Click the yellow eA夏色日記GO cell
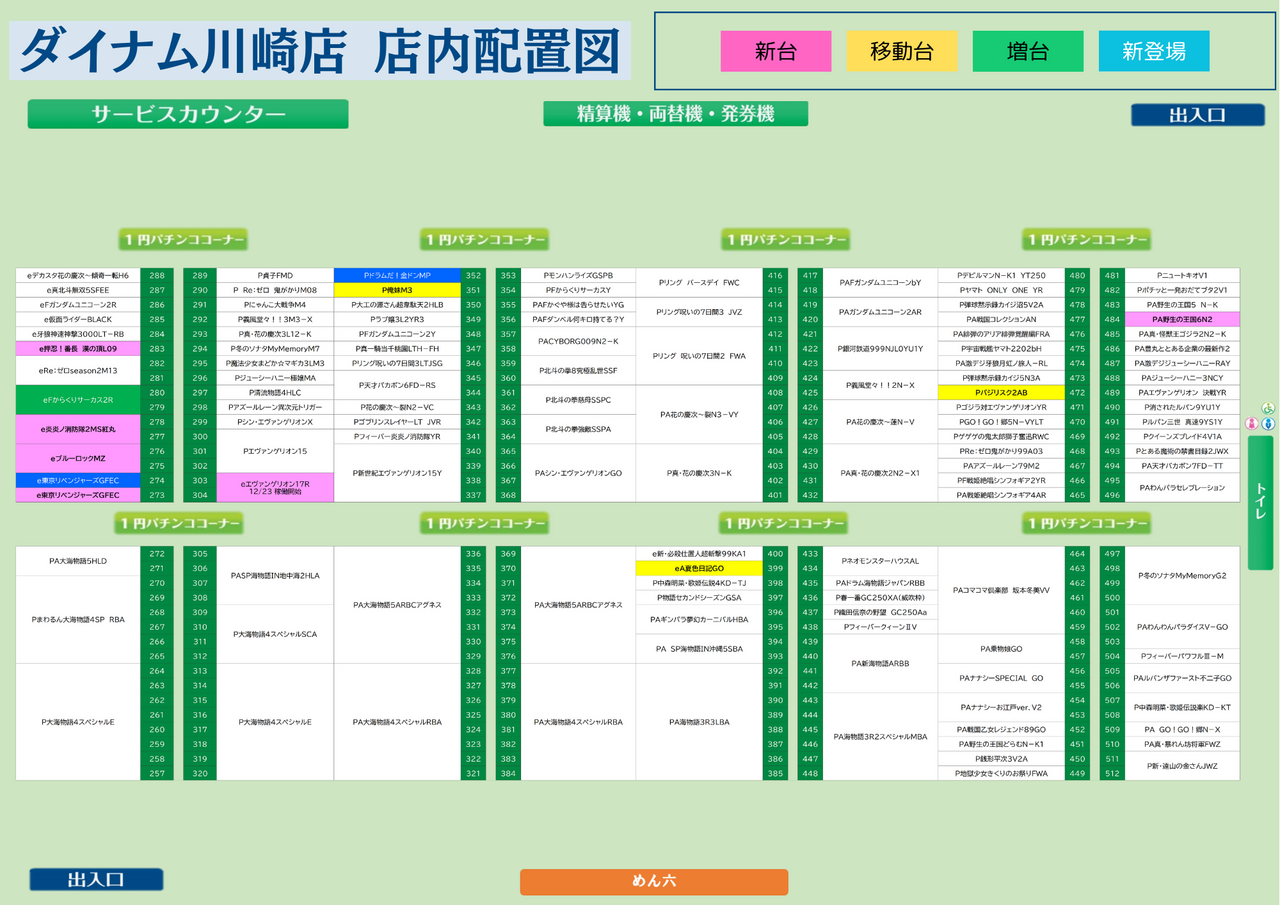Screen dimensions: 1280x905 (699, 568)
